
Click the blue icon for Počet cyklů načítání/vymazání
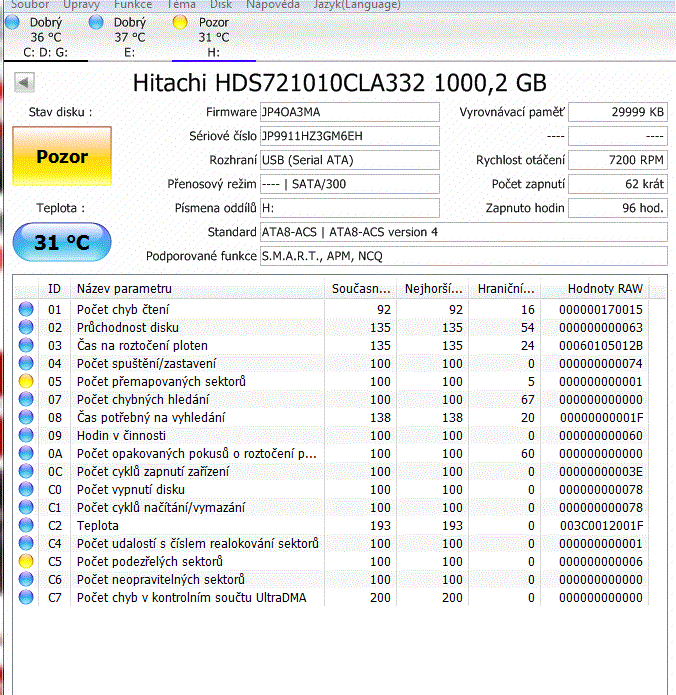pyautogui.click(x=26, y=508)
